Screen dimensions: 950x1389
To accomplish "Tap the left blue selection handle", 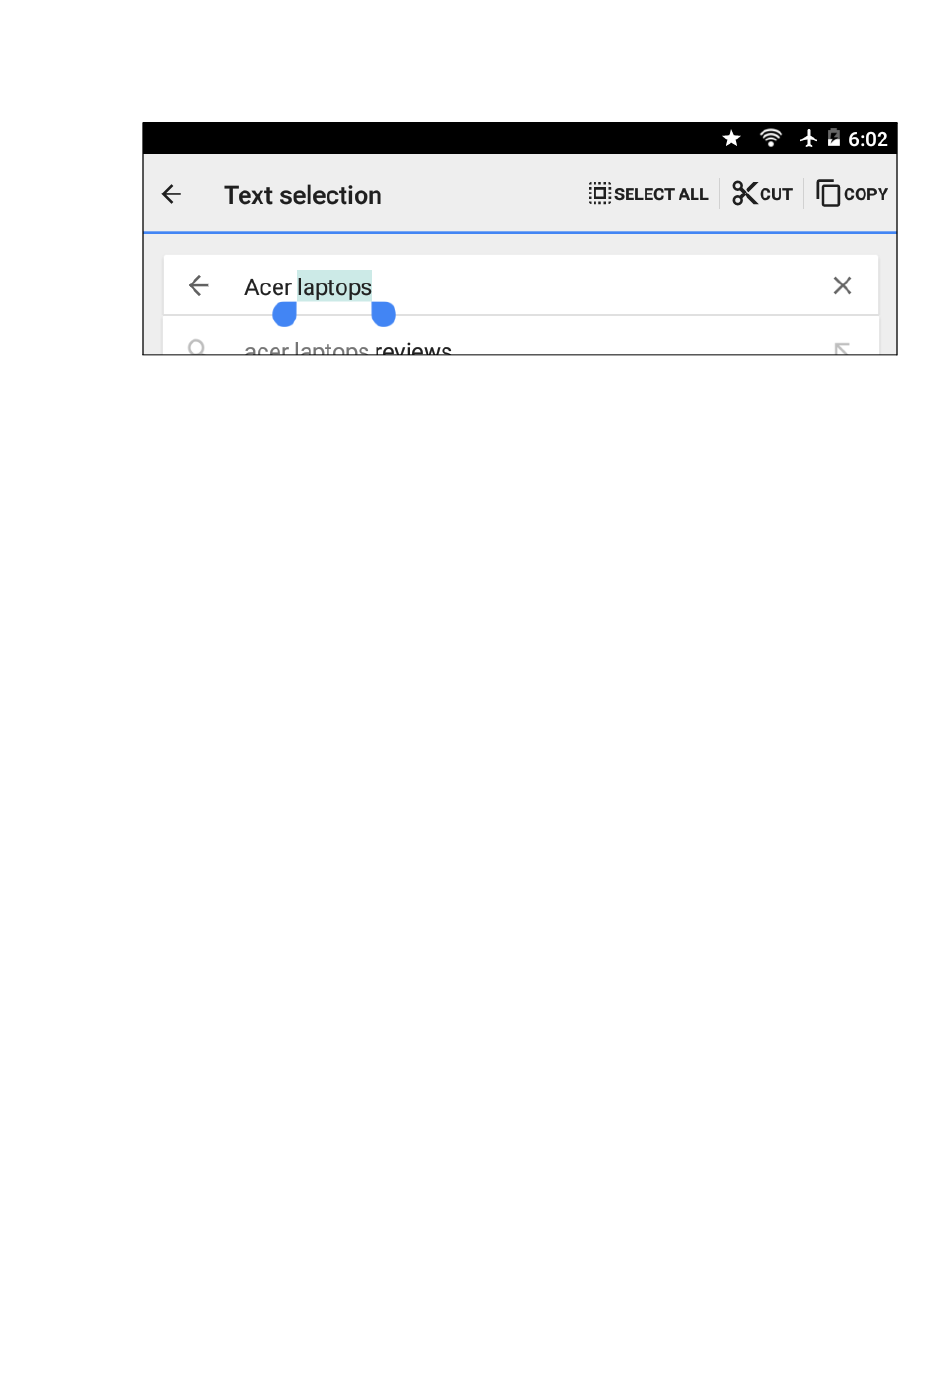I will tap(285, 314).
